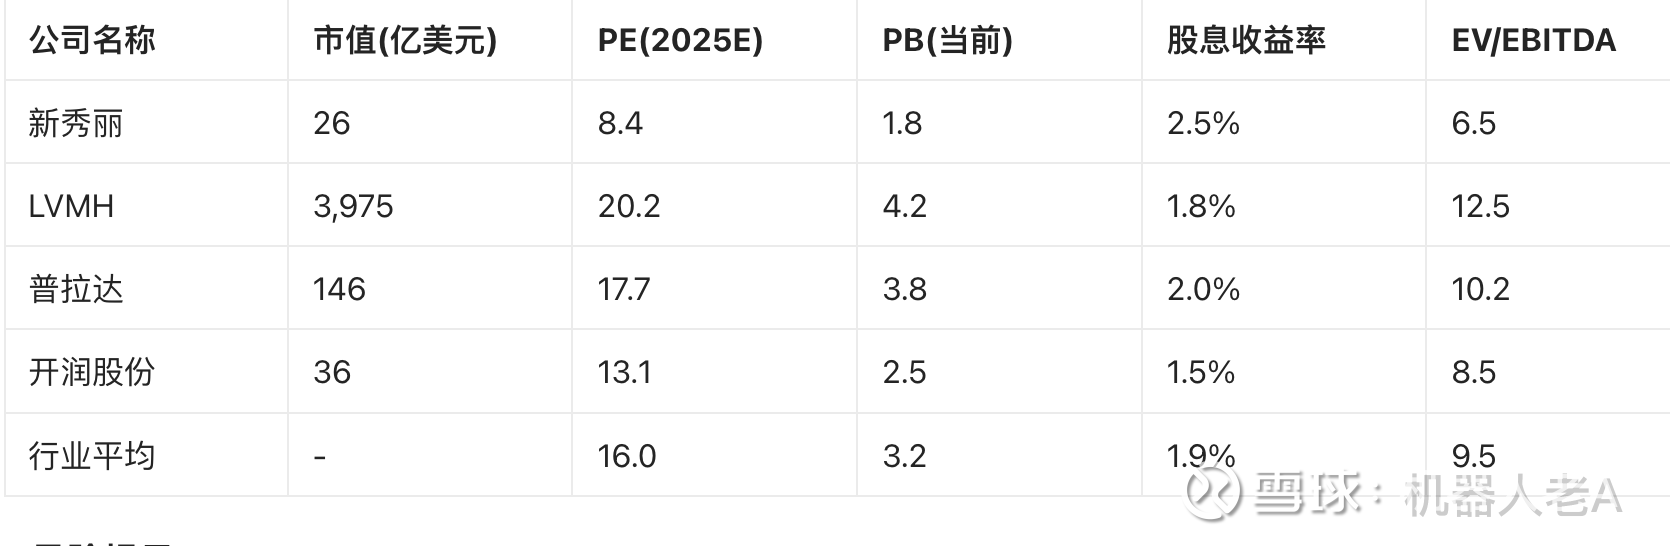Select the 新秀丽 company name cell

[76, 123]
